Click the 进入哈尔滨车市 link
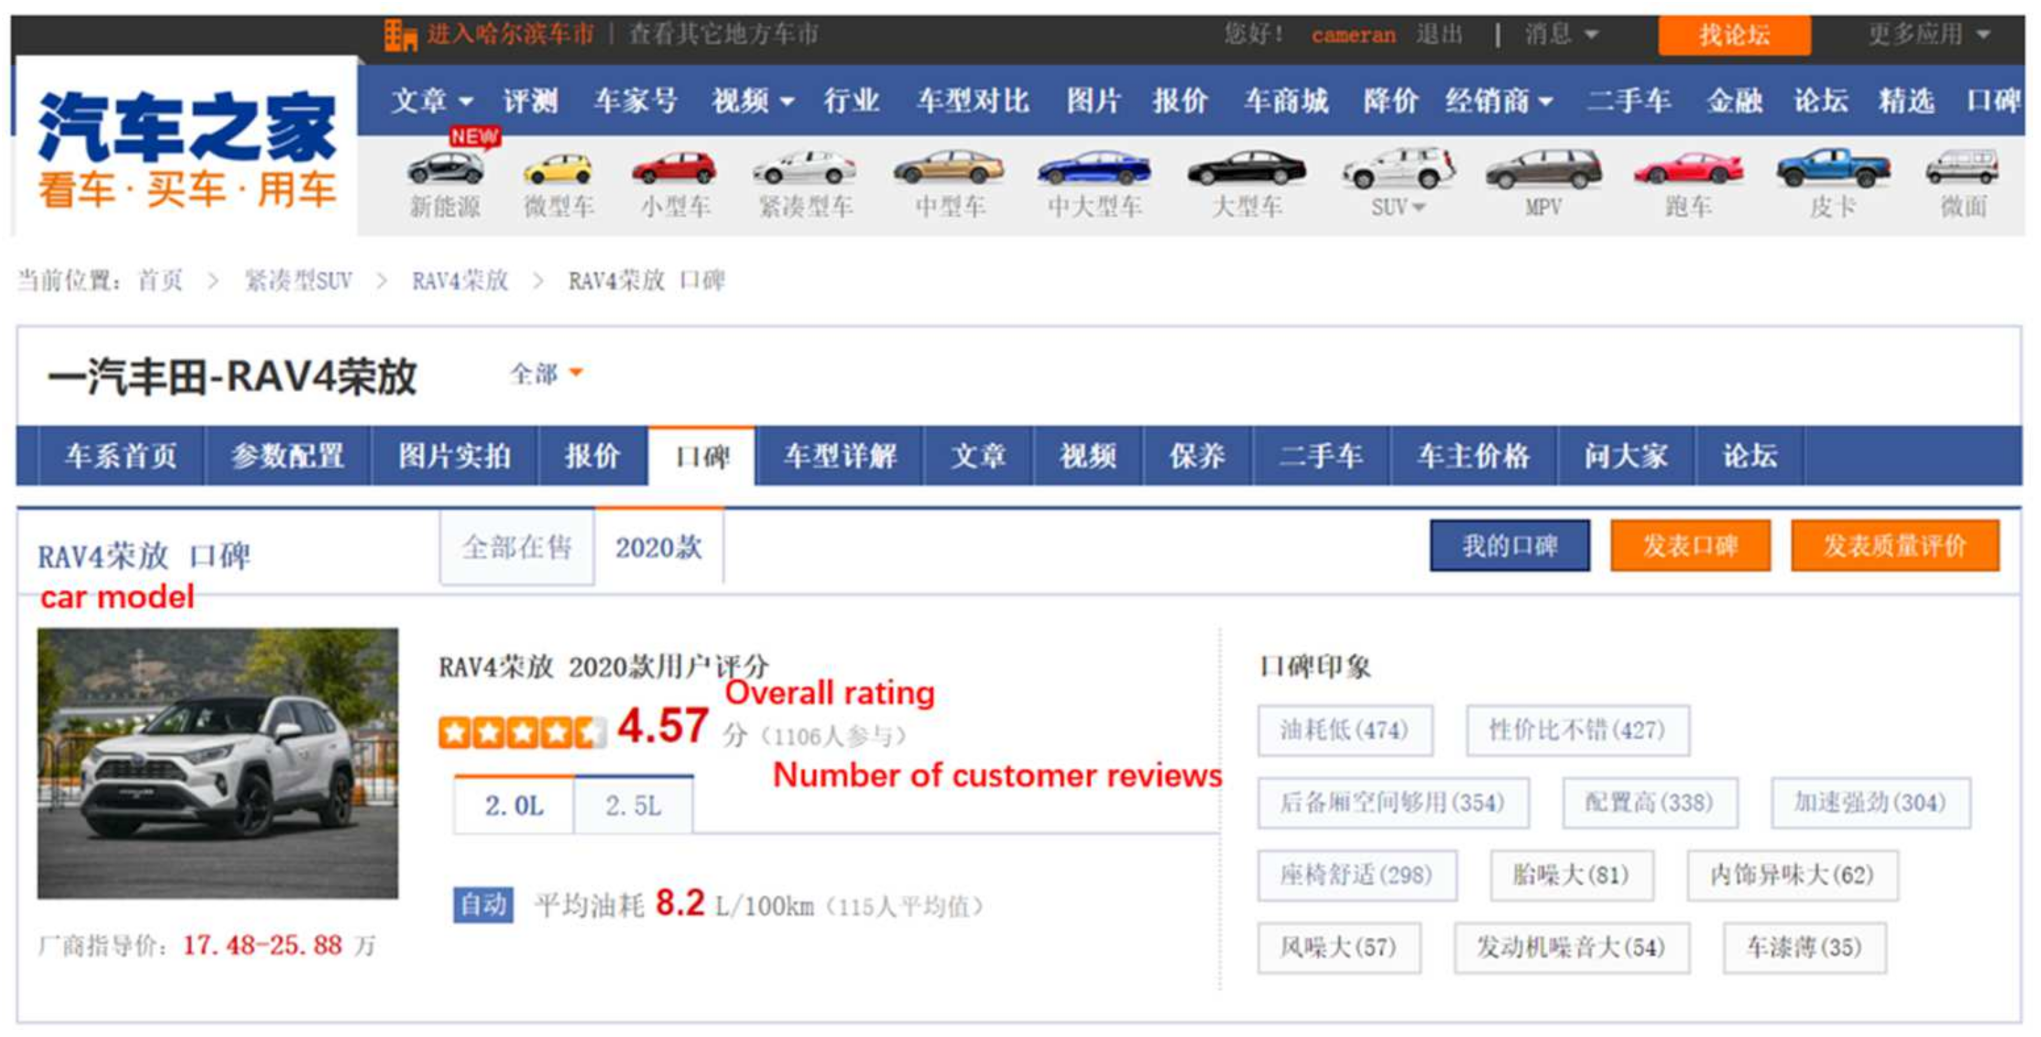Image resolution: width=2041 pixels, height=1037 pixels. (x=510, y=35)
